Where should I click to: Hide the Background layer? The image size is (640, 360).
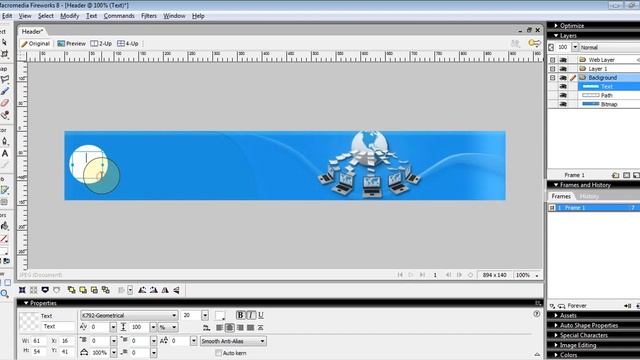tap(563, 78)
